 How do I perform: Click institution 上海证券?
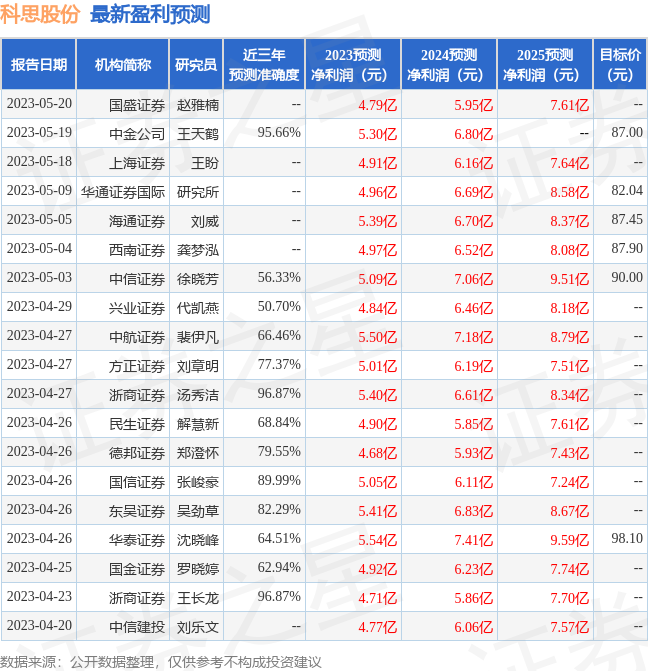(x=137, y=163)
